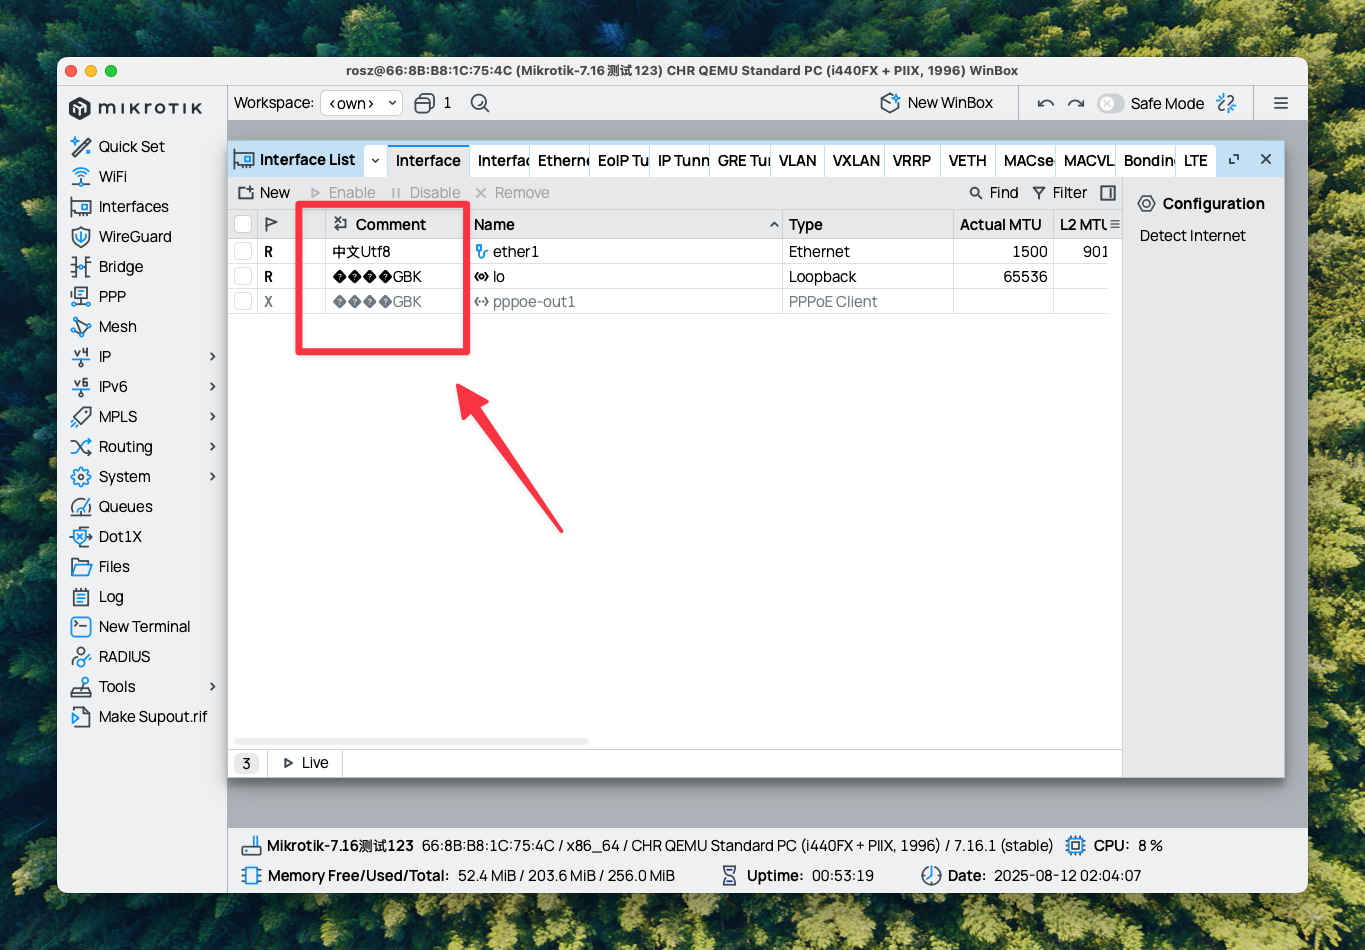Toggle the side panel layout icon
1365x950 pixels.
(1108, 193)
